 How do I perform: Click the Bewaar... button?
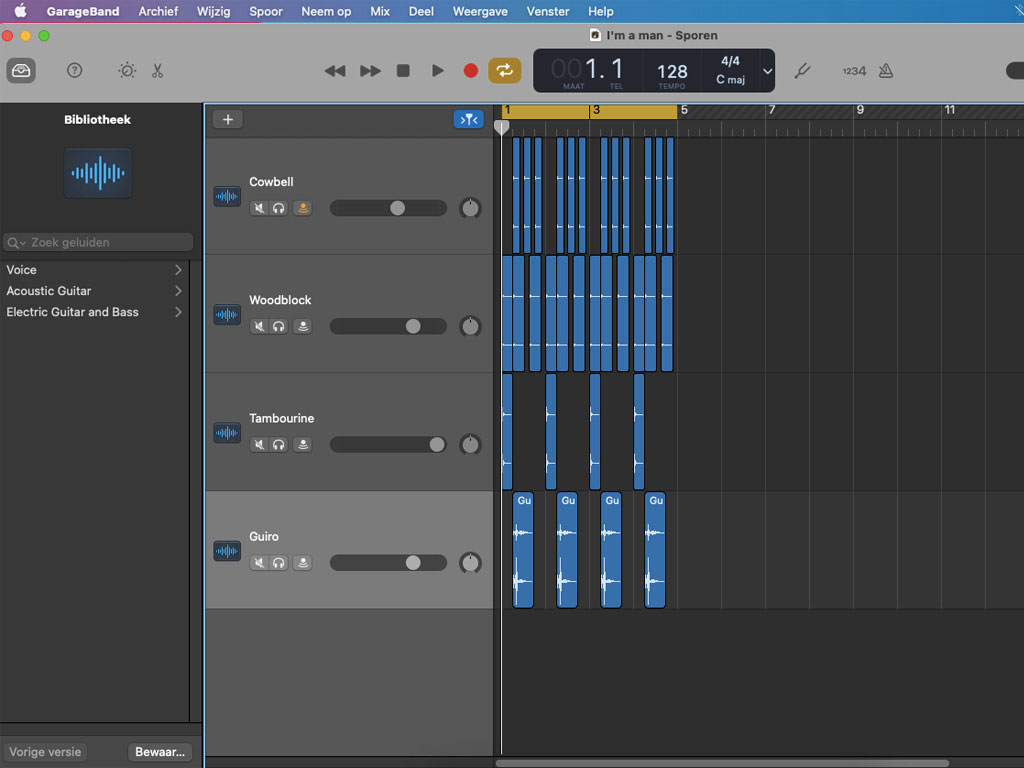click(x=159, y=752)
